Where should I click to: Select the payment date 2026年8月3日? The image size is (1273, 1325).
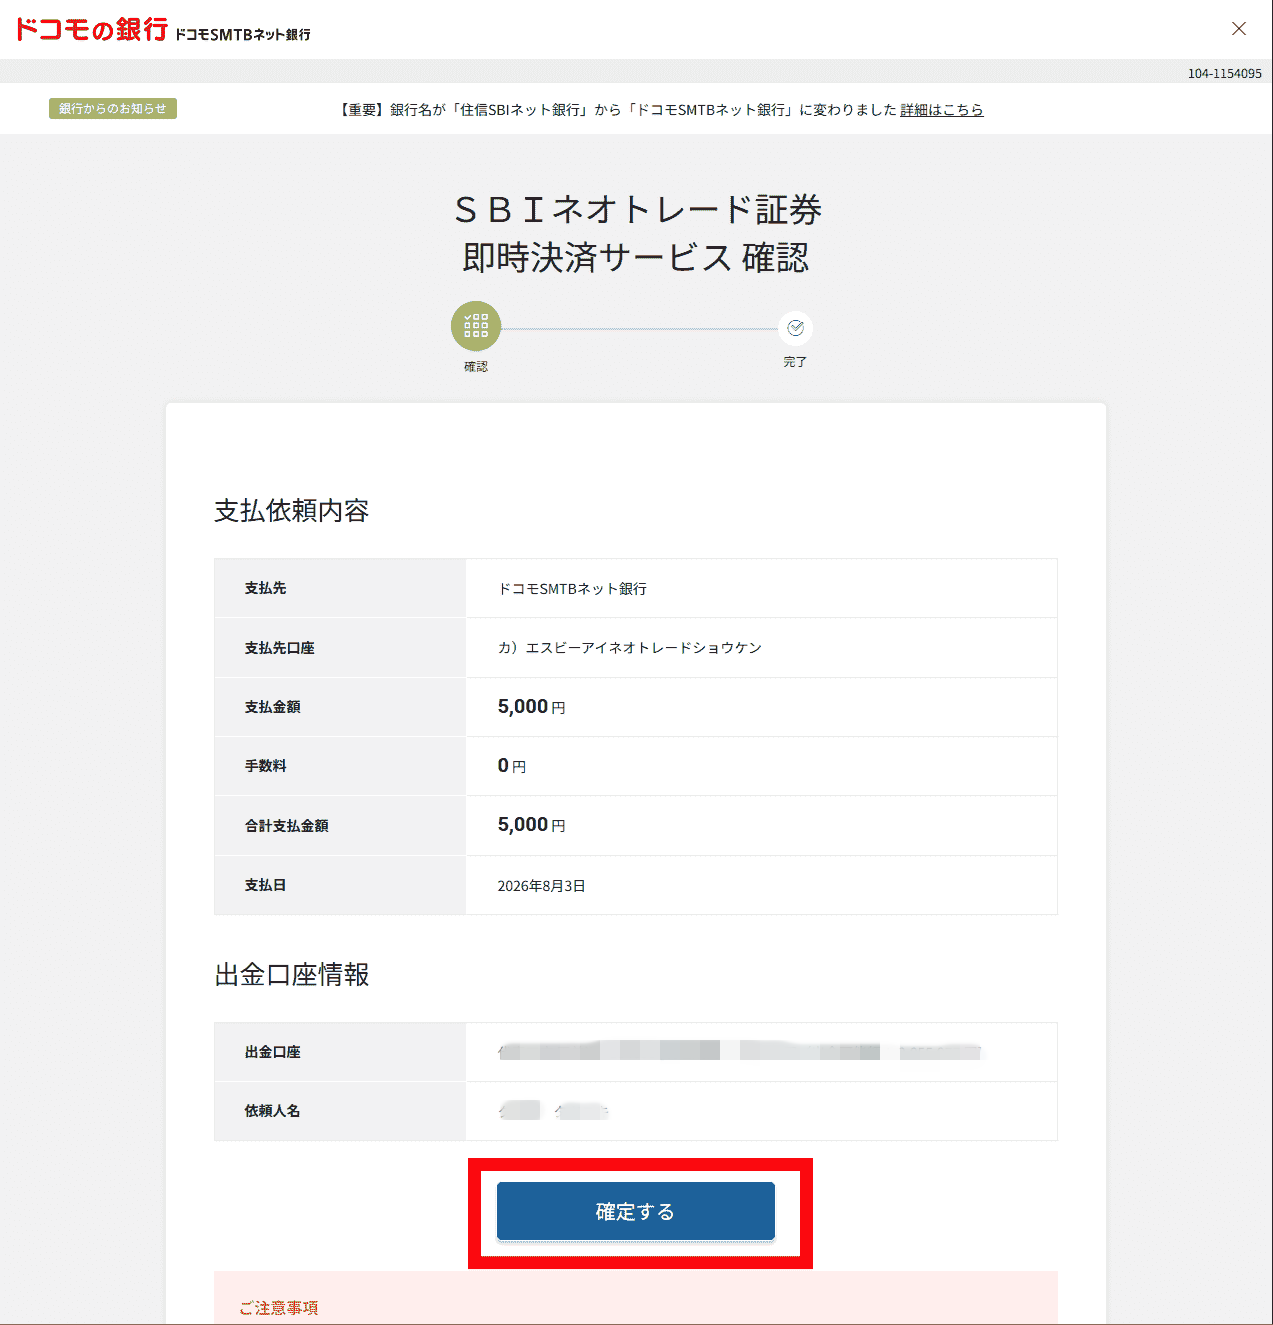(541, 886)
